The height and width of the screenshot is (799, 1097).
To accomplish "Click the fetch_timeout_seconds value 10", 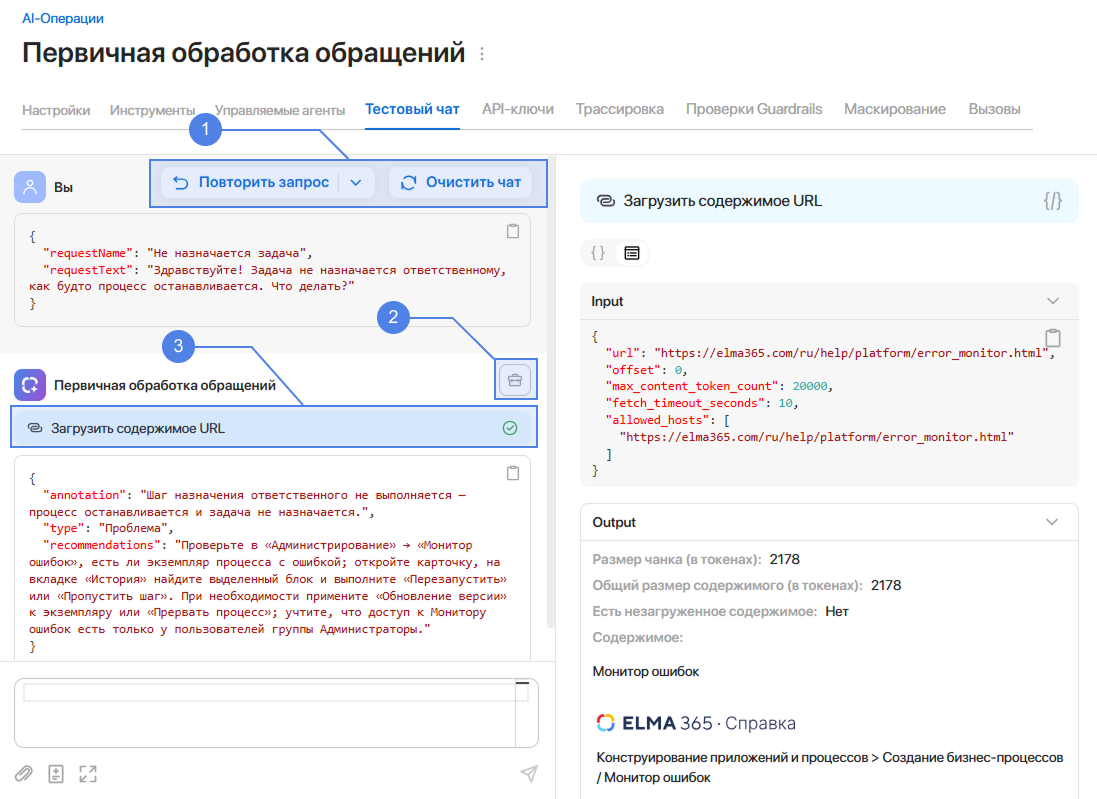I will pos(785,403).
